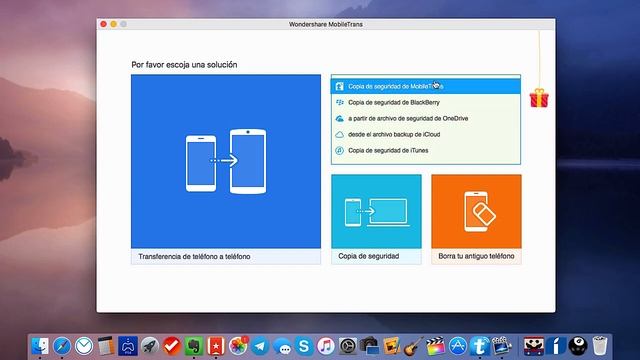The height and width of the screenshot is (360, 640).
Task: Select Copia de seguridad de iTunes option
Action: click(x=426, y=150)
